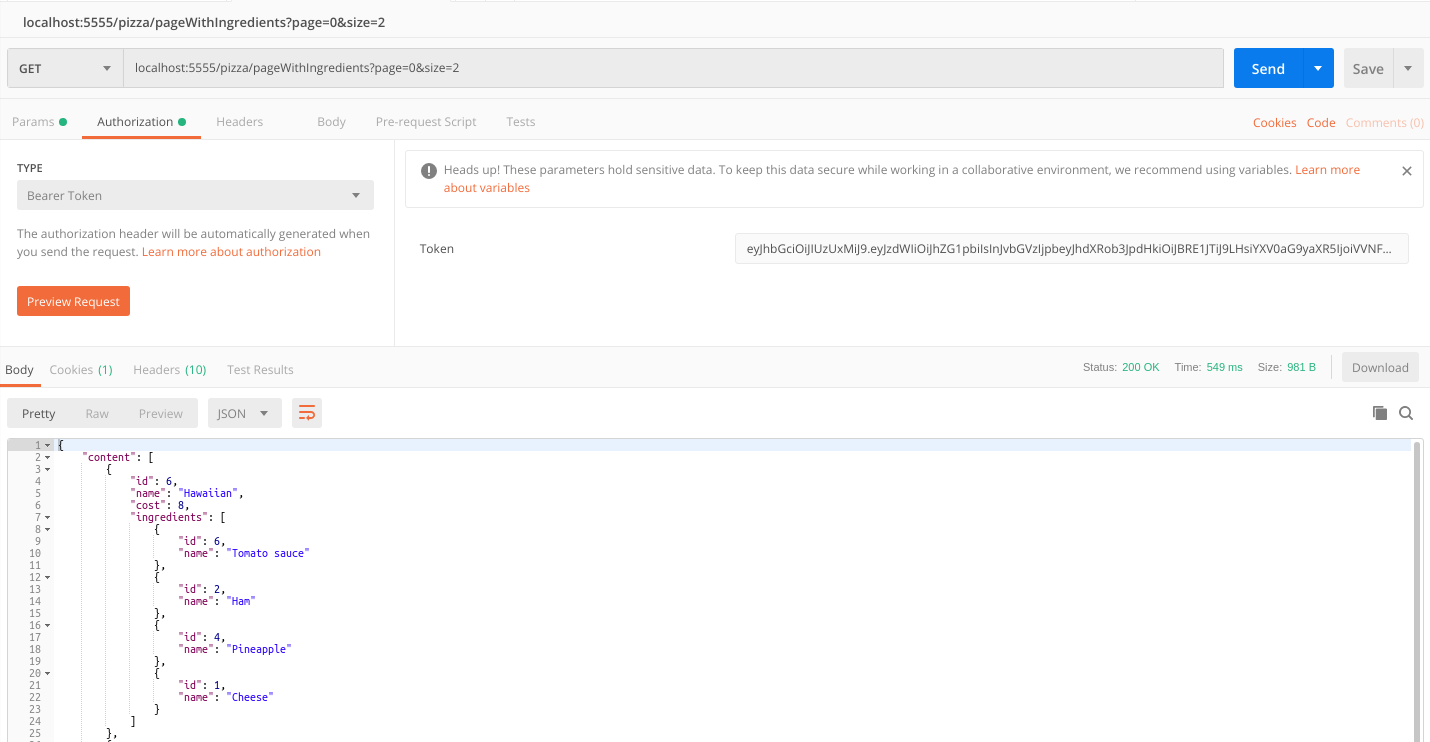The image size is (1430, 742).
Task: Open the Save options dropdown arrow
Action: click(x=1407, y=68)
